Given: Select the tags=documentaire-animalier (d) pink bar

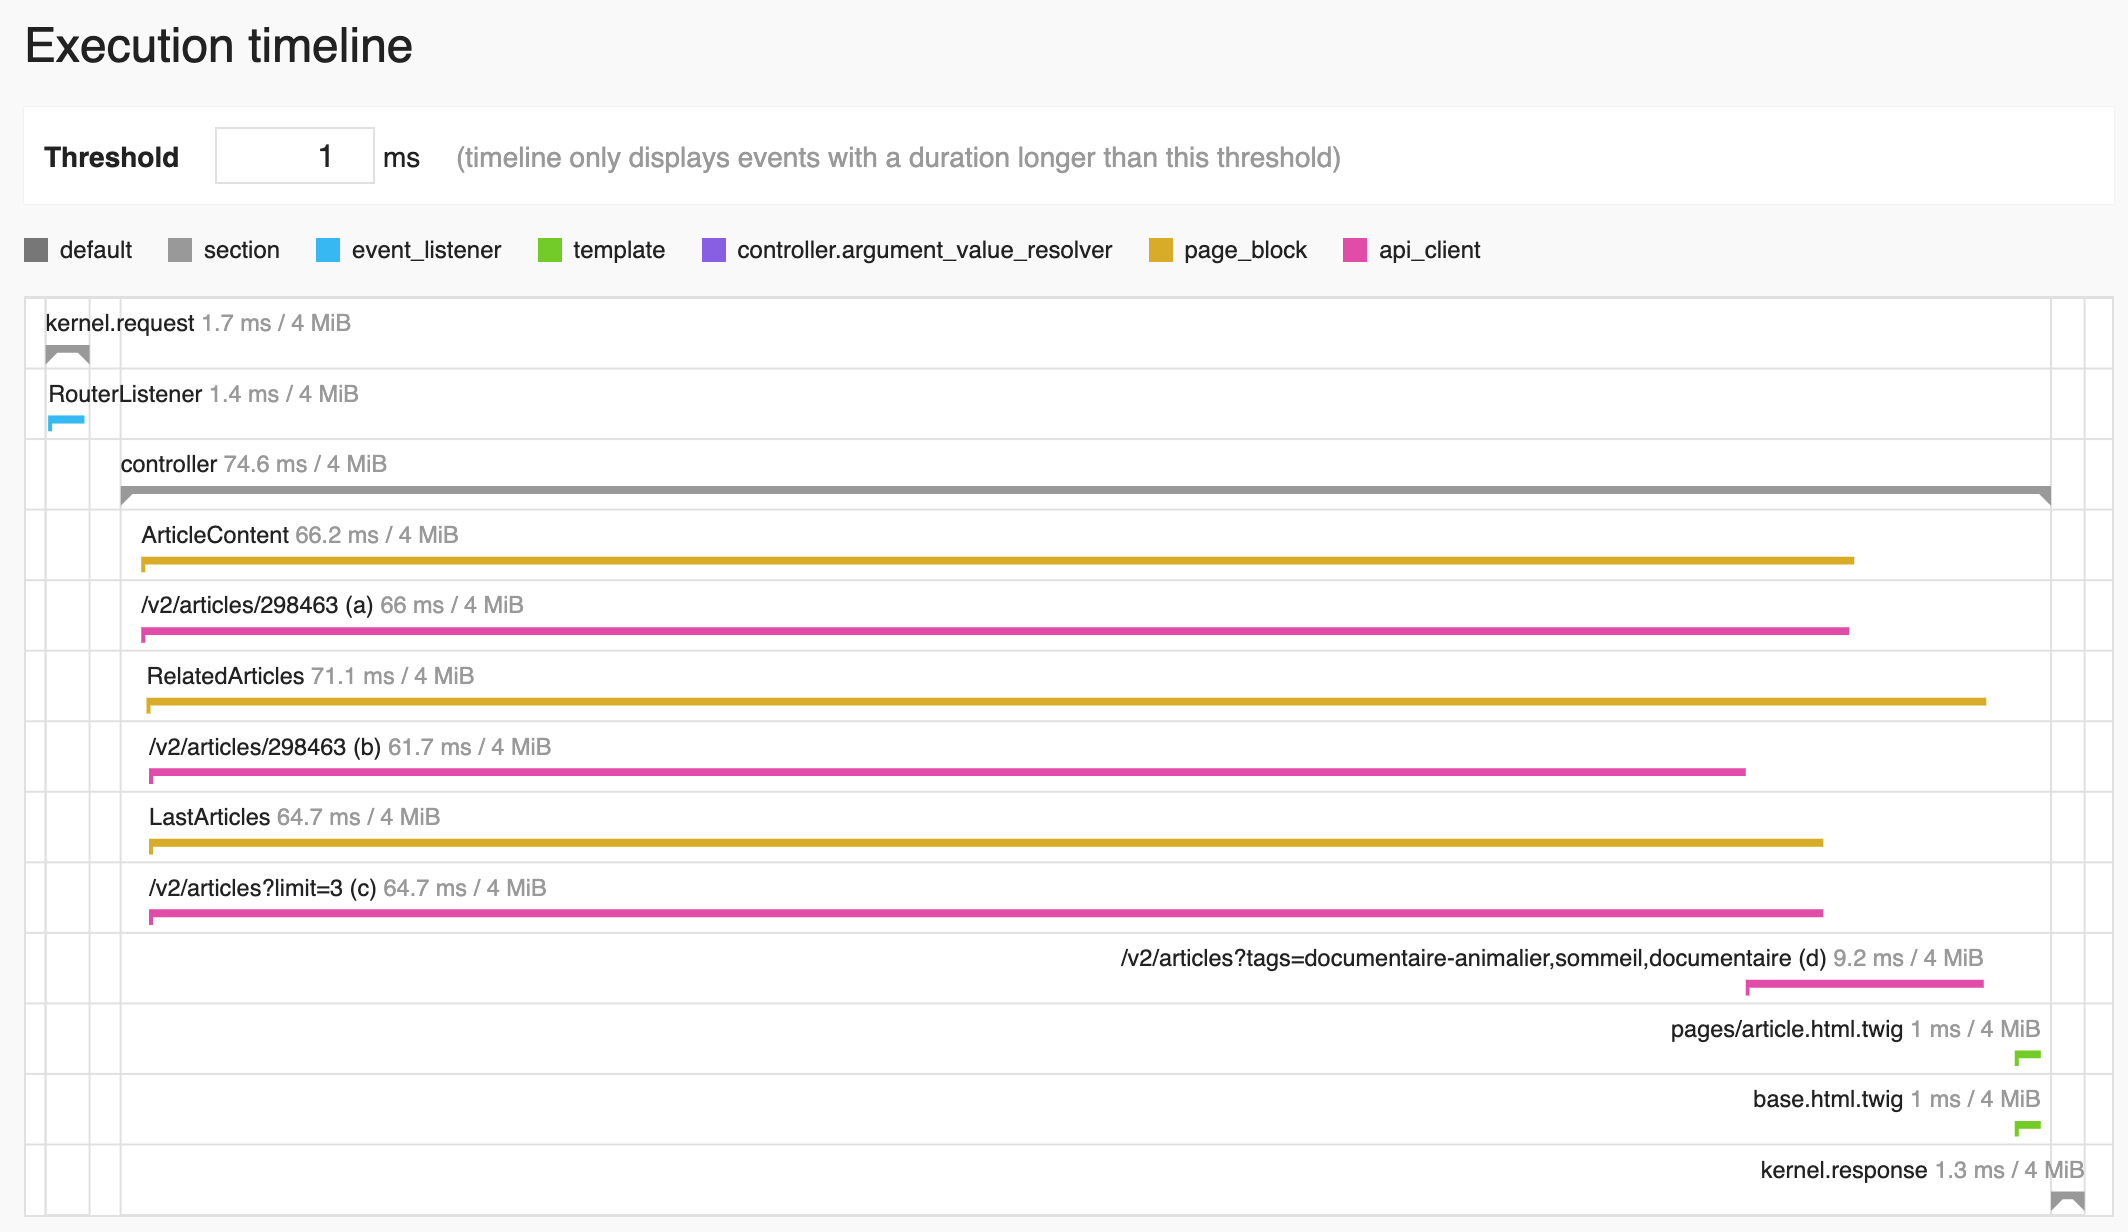Looking at the screenshot, I should [x=1865, y=986].
